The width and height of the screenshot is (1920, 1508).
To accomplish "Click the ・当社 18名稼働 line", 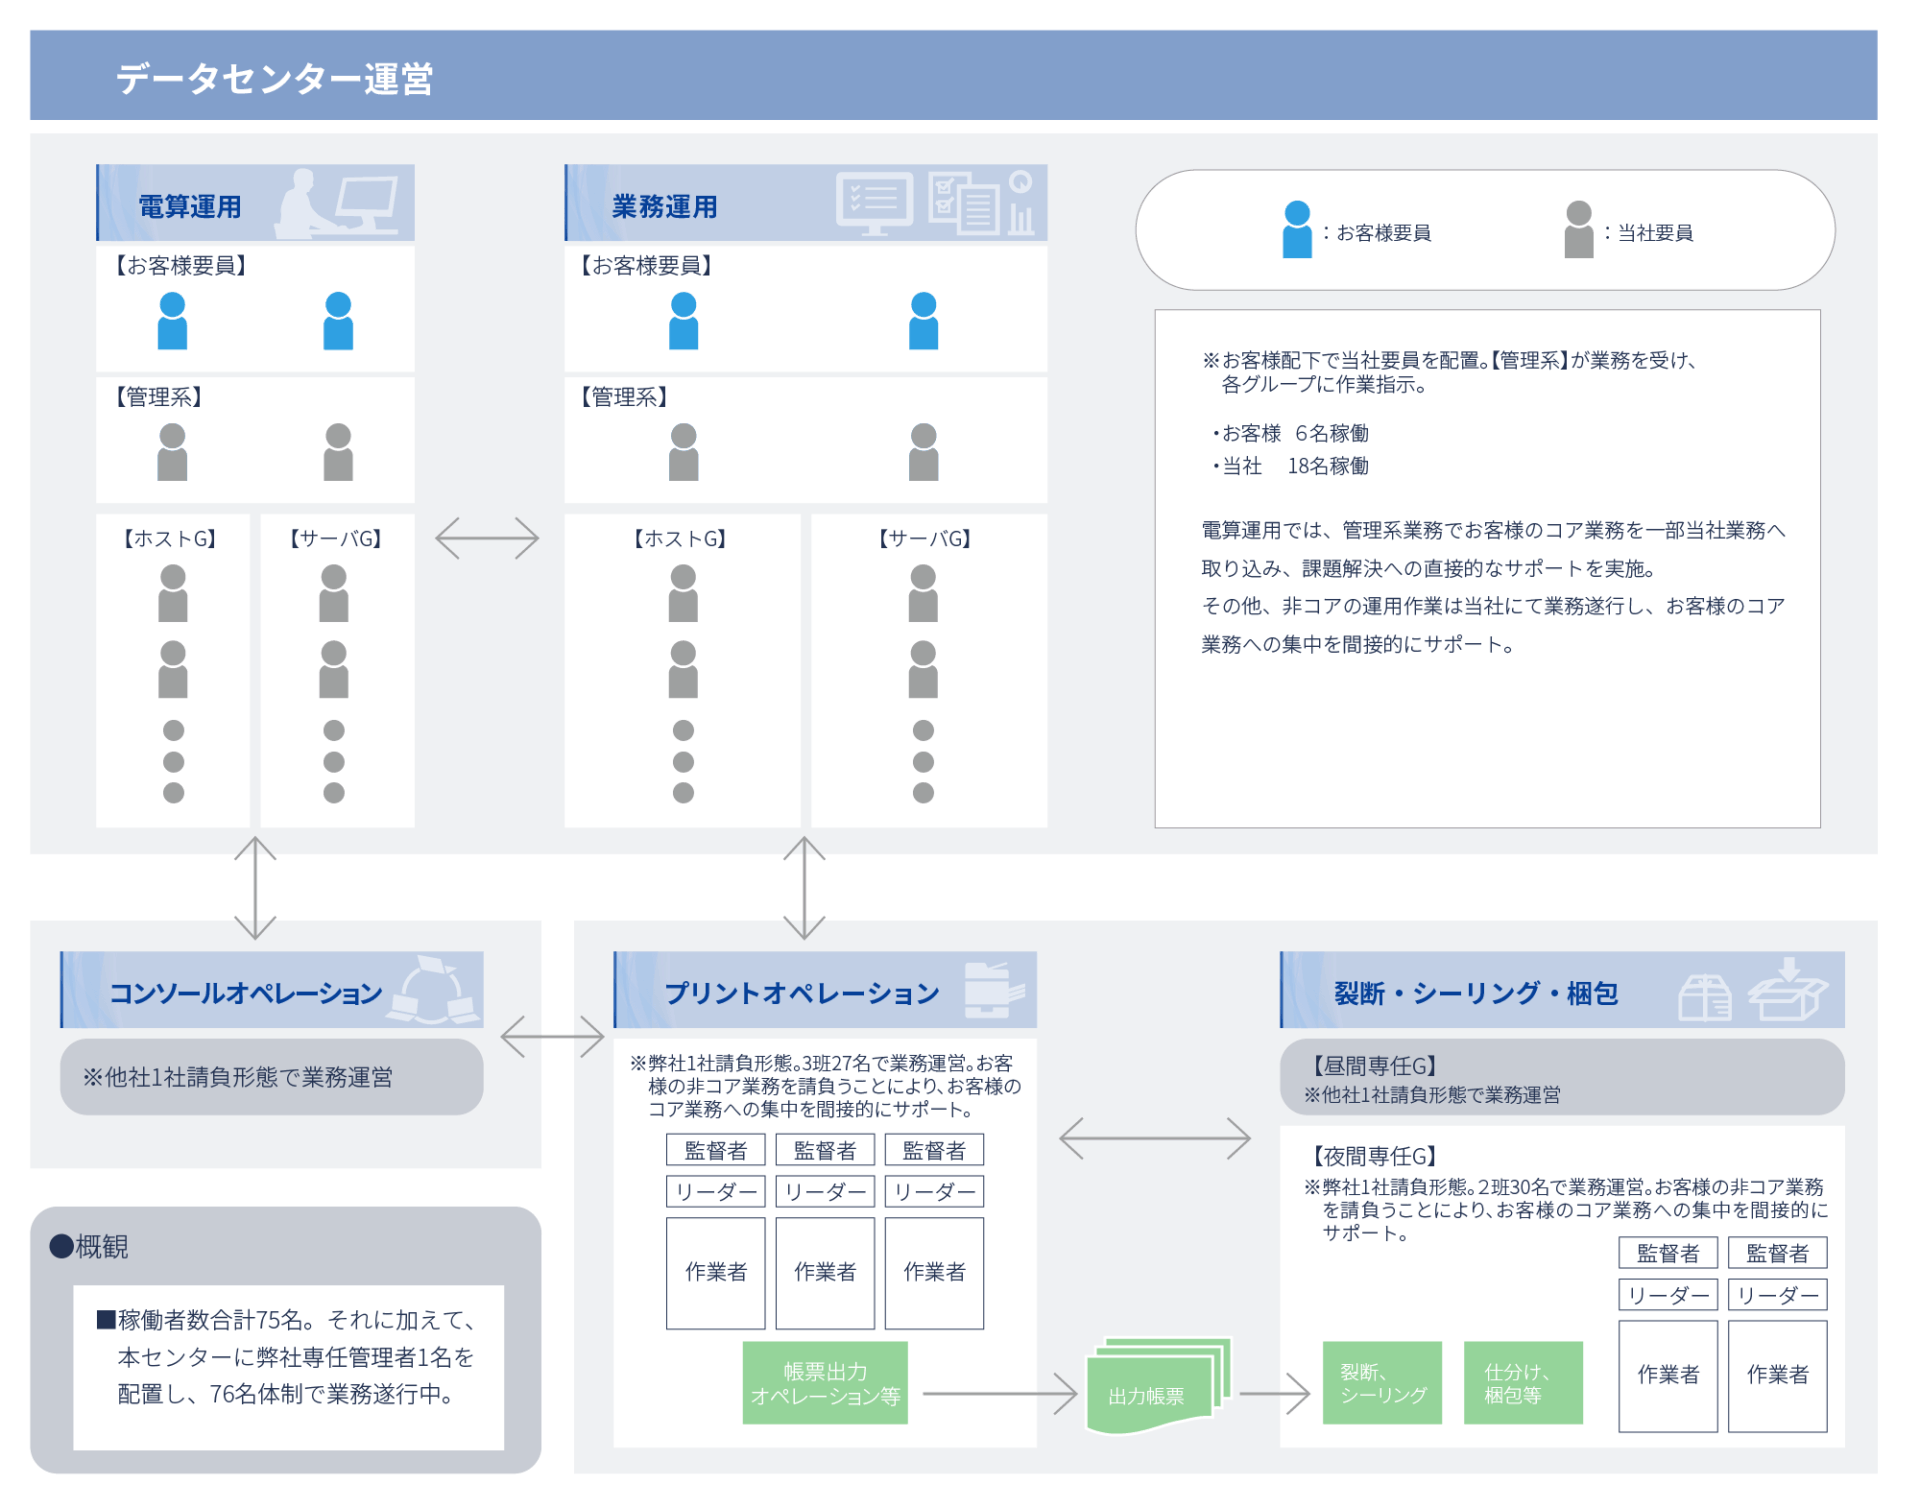I will click(1289, 466).
